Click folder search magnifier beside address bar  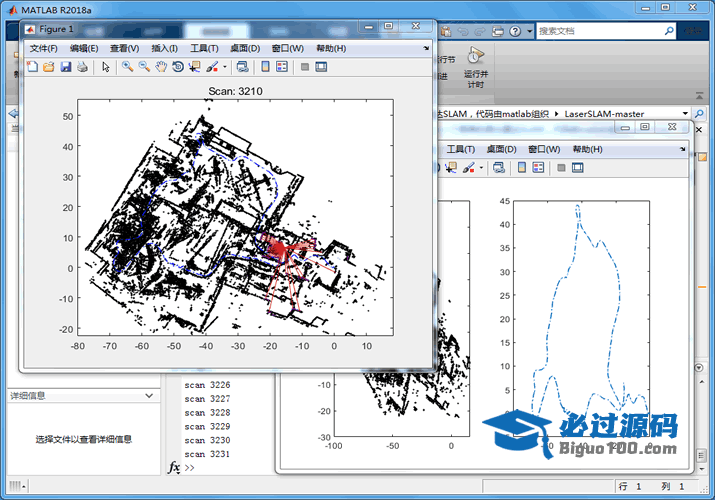click(699, 113)
